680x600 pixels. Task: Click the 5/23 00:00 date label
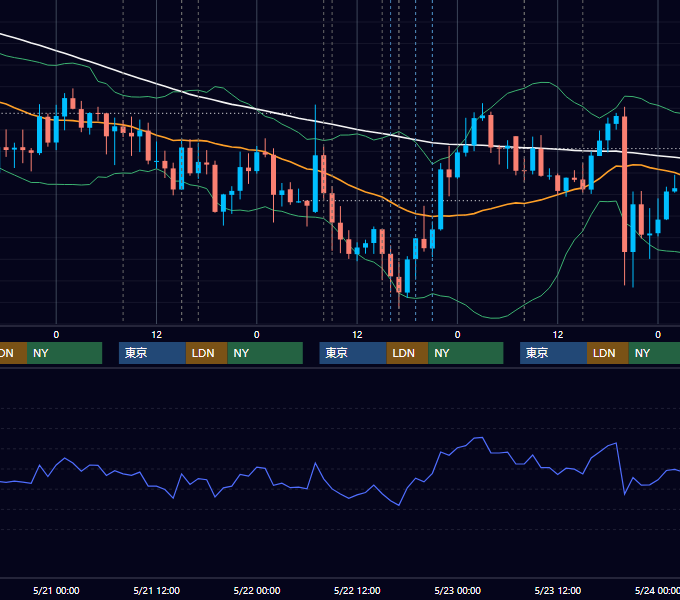tap(458, 590)
